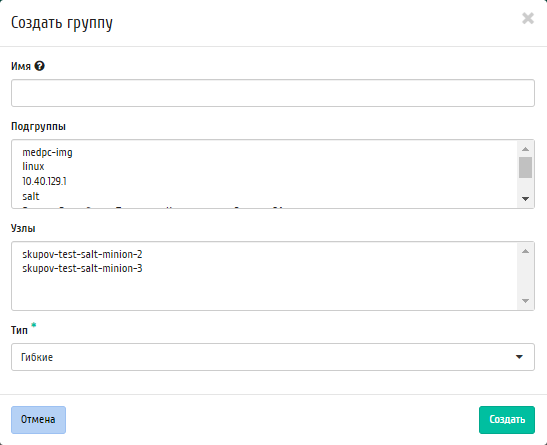
Task: Select linux in the Подгруппы list
Action: (33, 166)
